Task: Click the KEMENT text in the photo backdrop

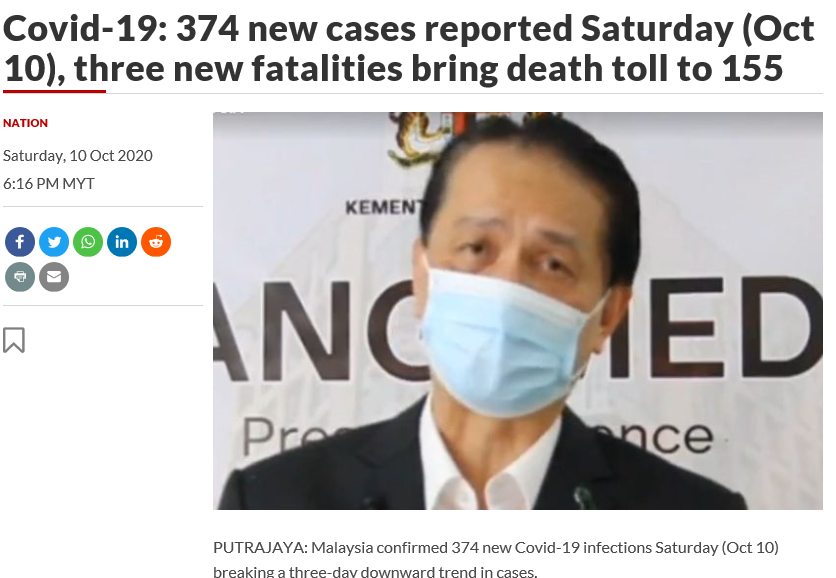Action: [x=384, y=207]
